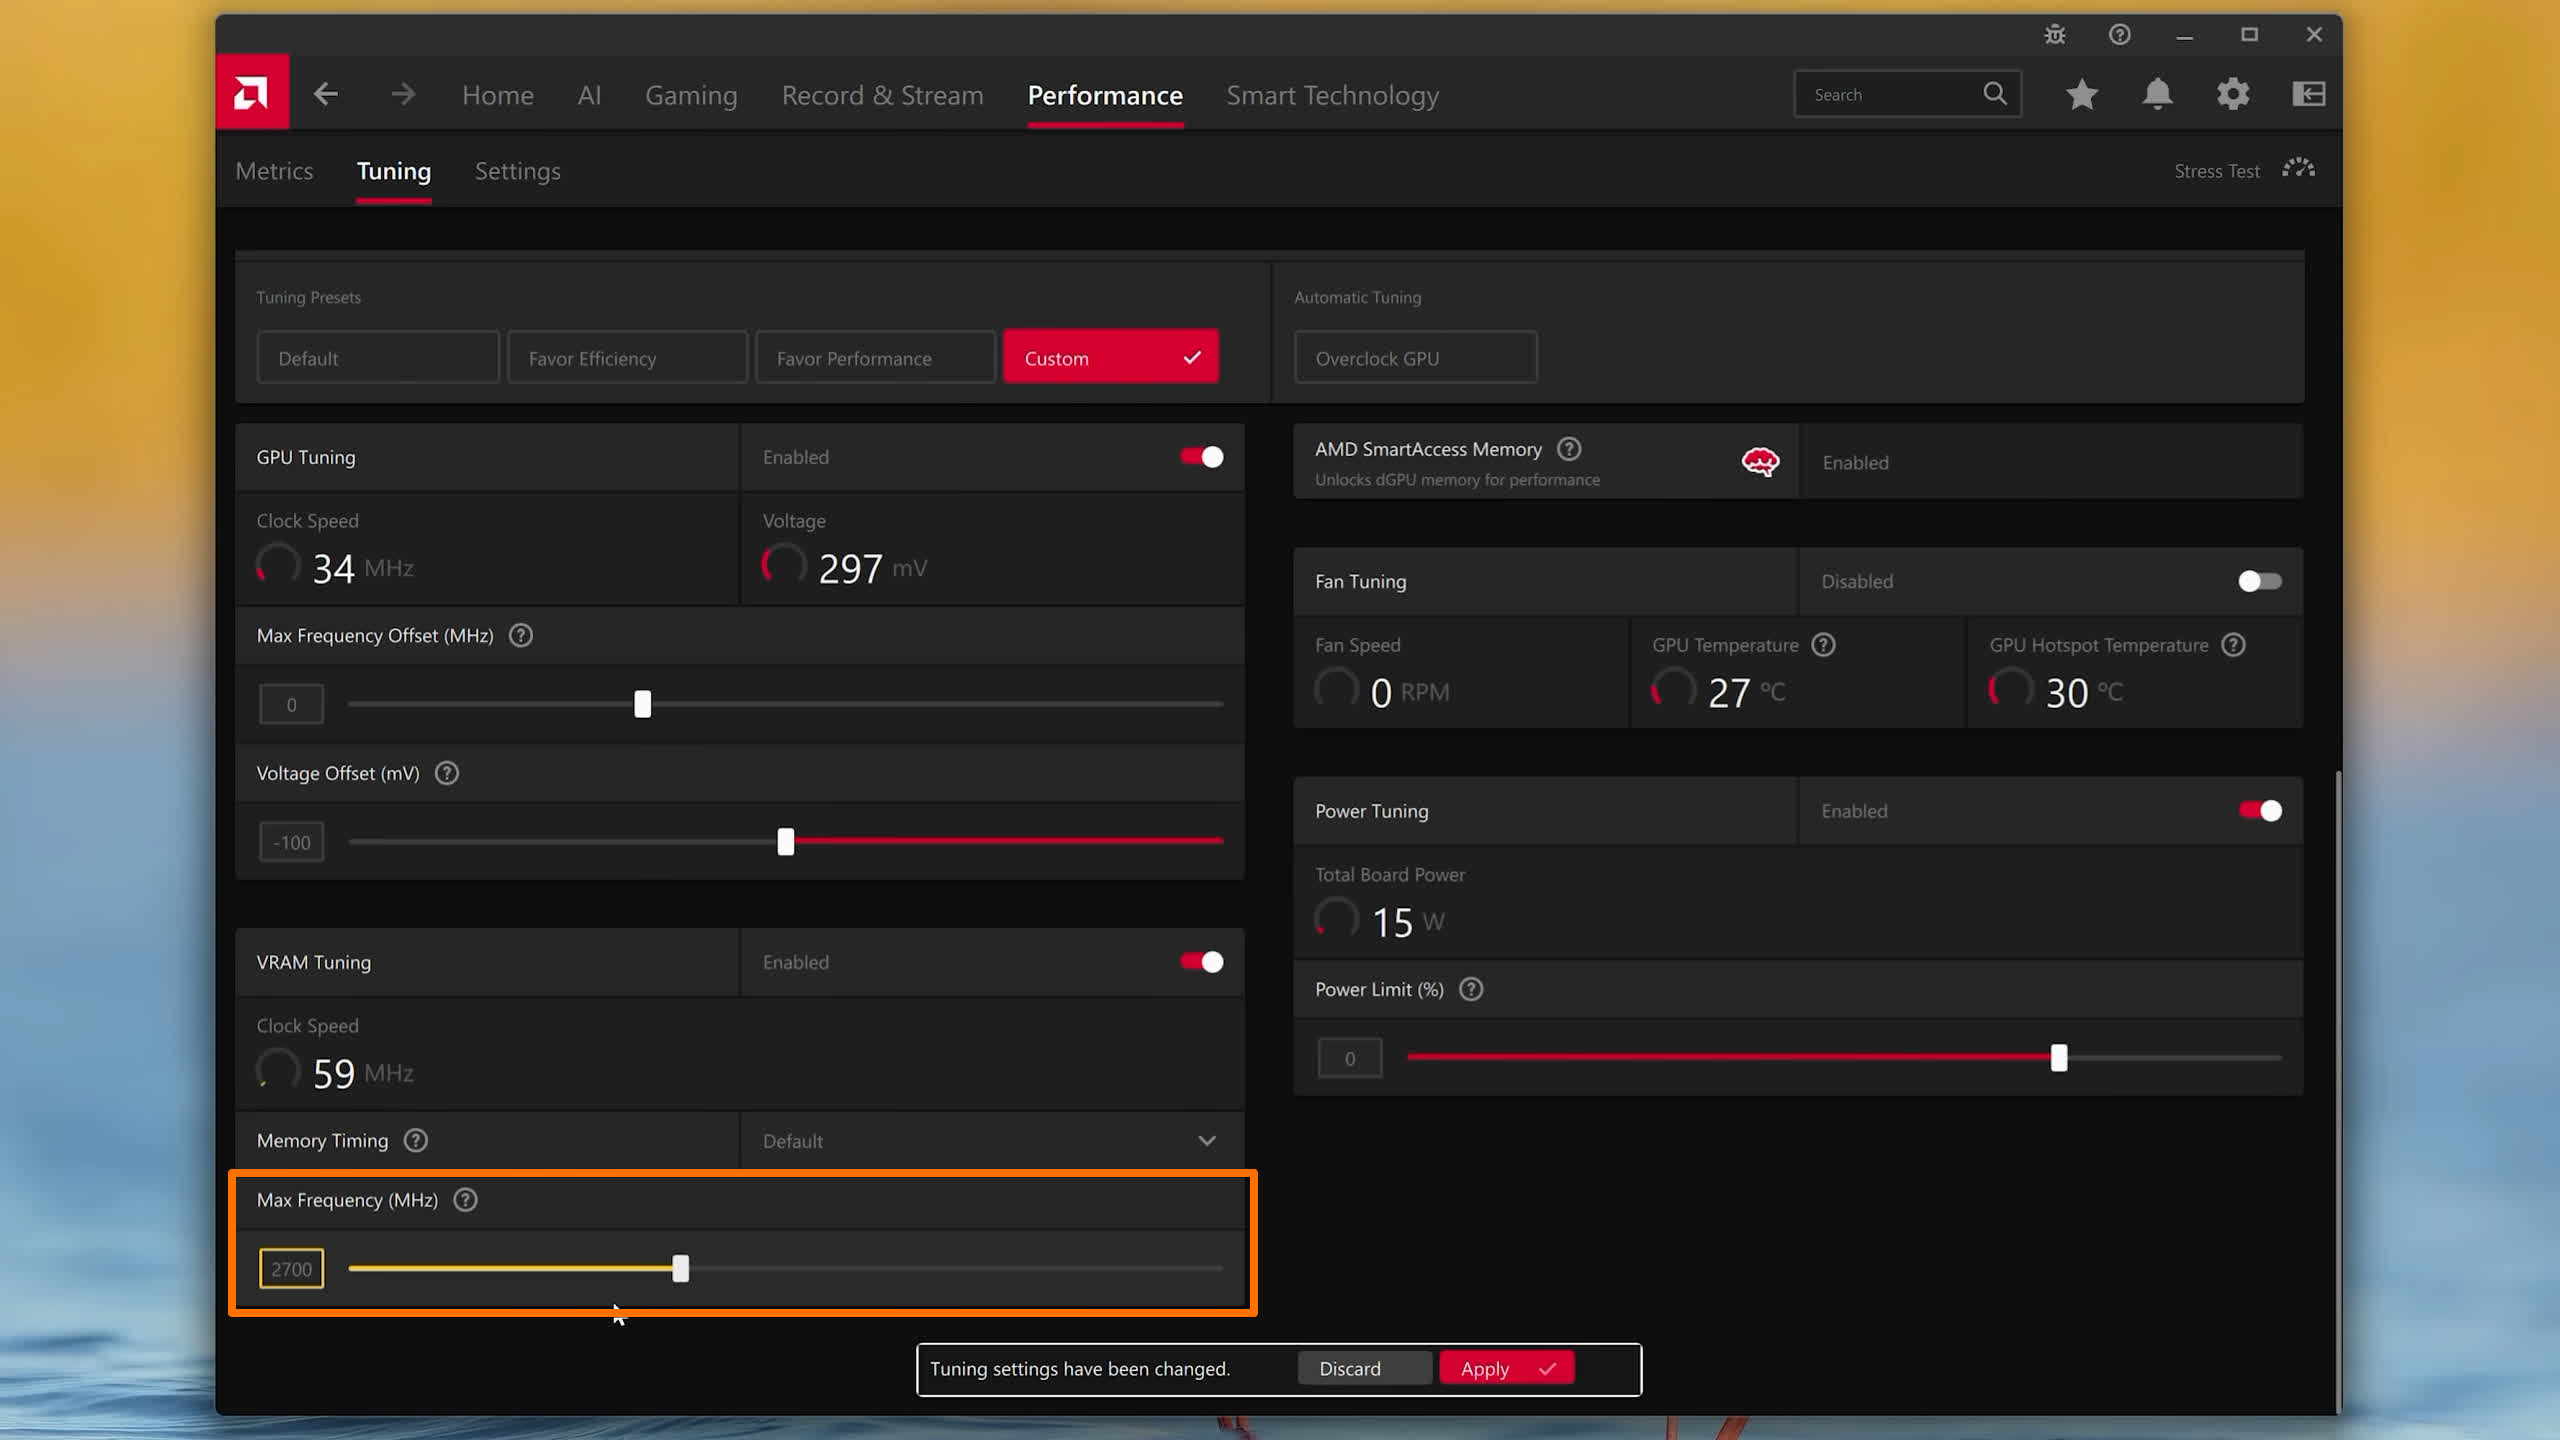Click the SmartAccess Memory brain icon
Screen dimensions: 2560x1440
pos(1760,462)
